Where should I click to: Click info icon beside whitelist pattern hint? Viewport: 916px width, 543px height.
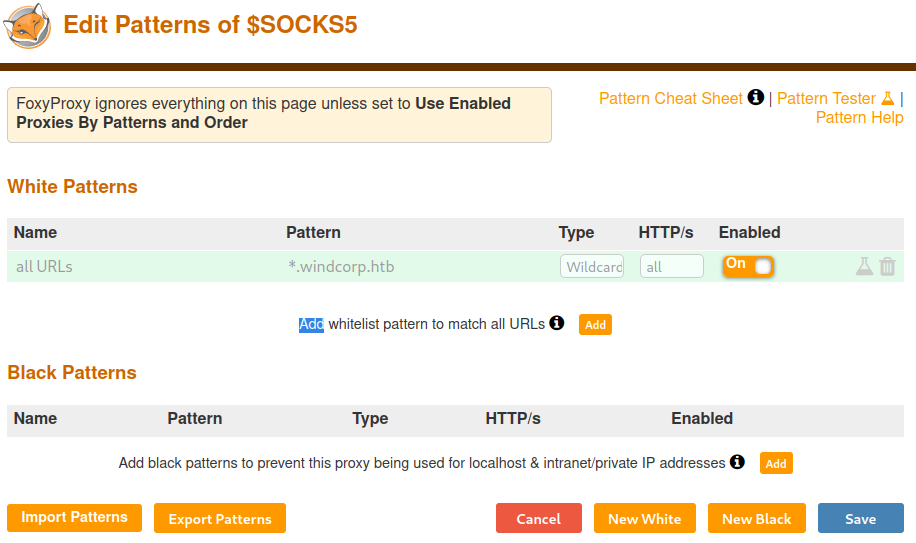(x=557, y=323)
